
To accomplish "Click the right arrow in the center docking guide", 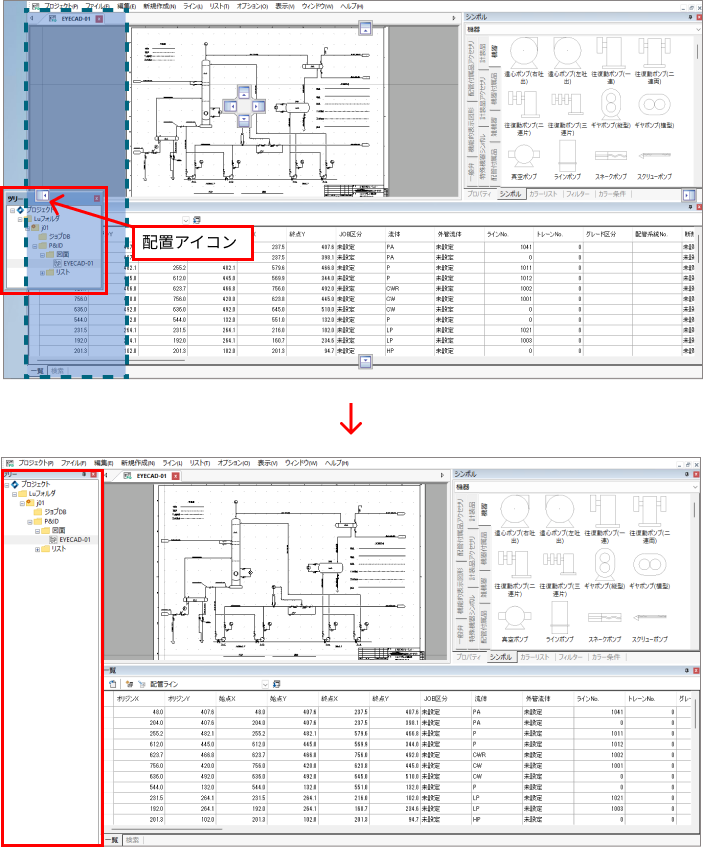I will (x=258, y=105).
